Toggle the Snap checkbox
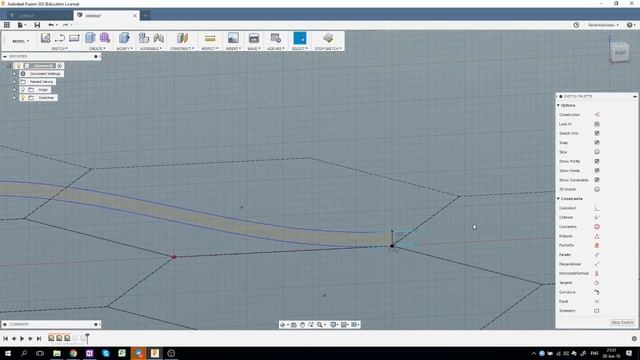 (597, 142)
